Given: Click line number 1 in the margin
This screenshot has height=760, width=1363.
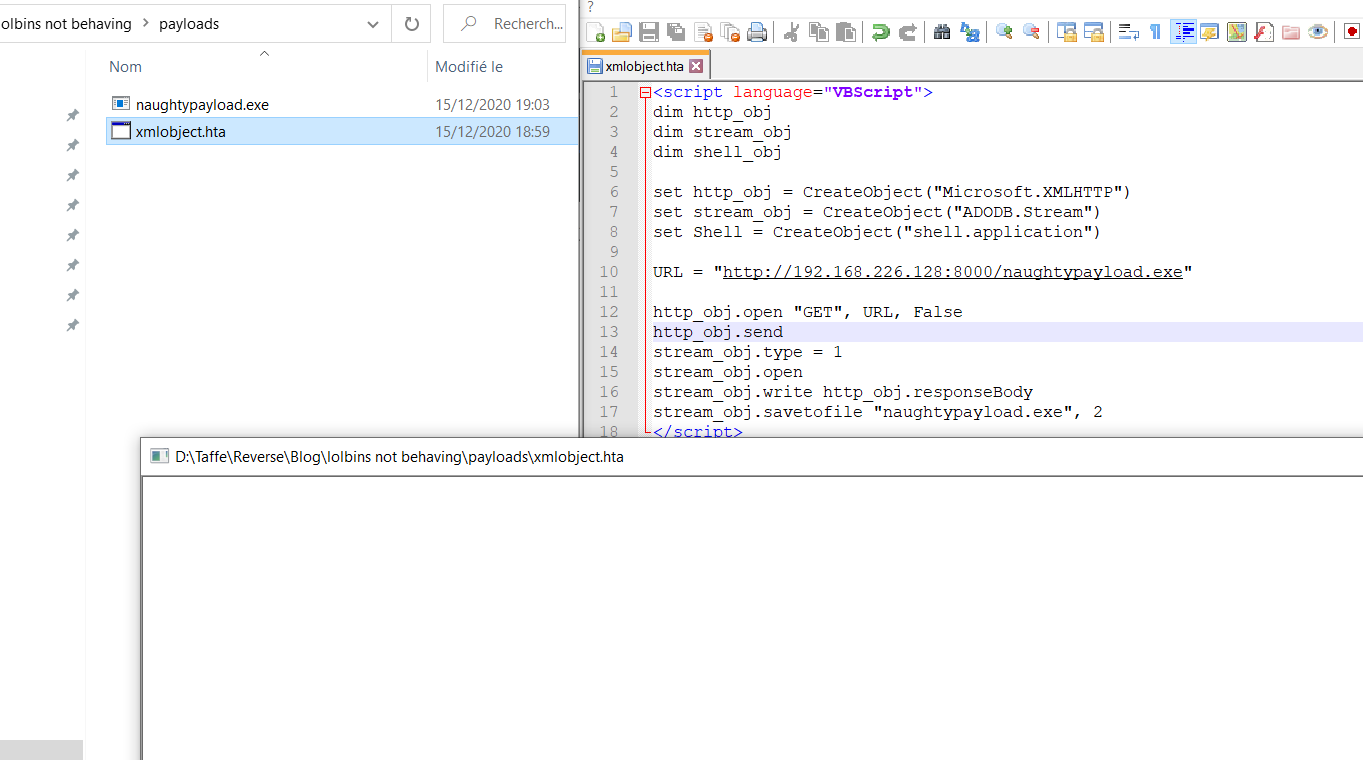Looking at the screenshot, I should [614, 92].
